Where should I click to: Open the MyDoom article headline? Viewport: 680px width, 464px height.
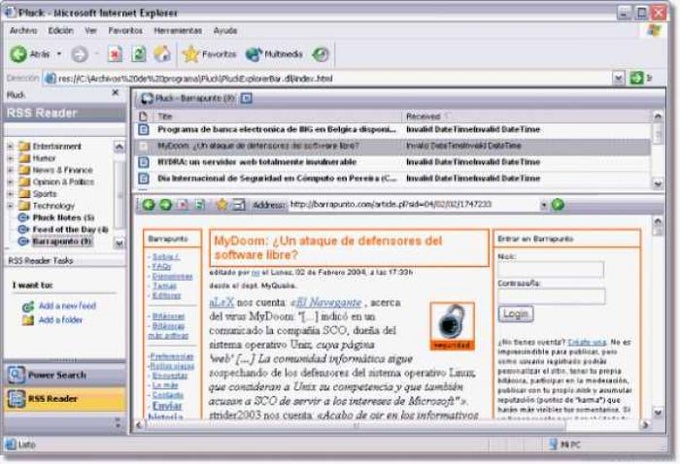tap(328, 248)
